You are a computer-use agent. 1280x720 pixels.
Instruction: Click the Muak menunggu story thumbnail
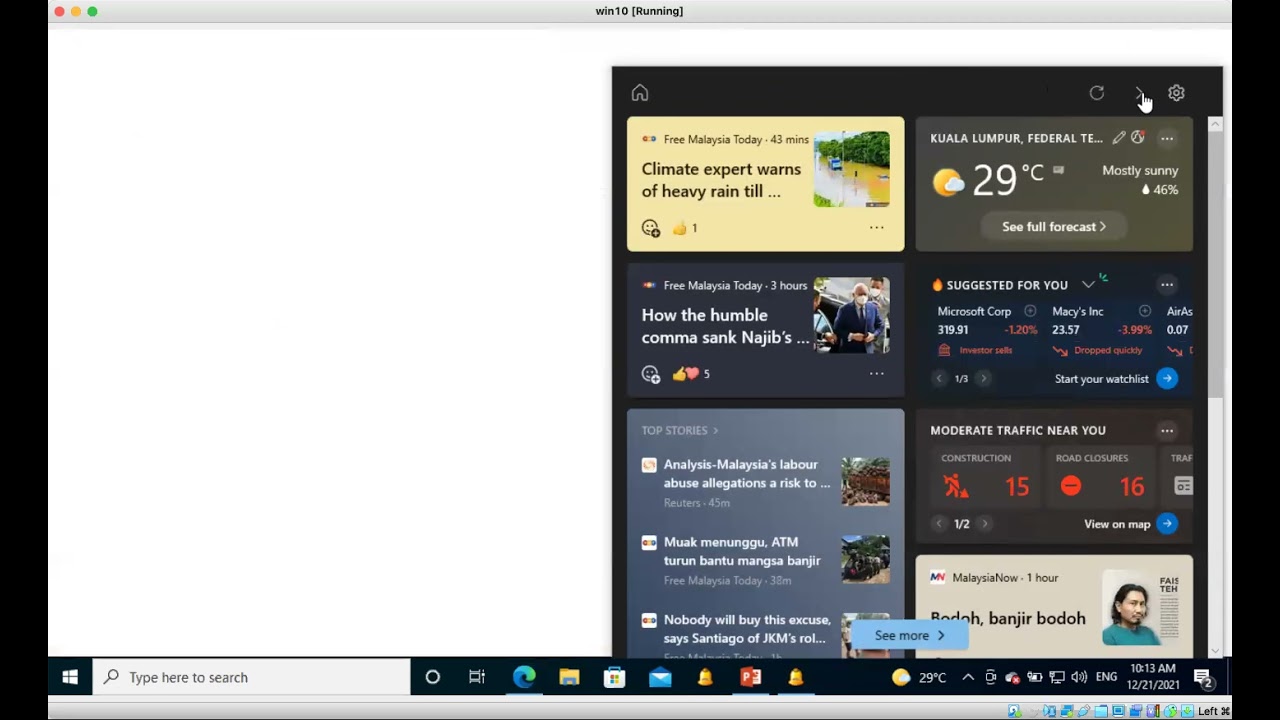pos(866,560)
